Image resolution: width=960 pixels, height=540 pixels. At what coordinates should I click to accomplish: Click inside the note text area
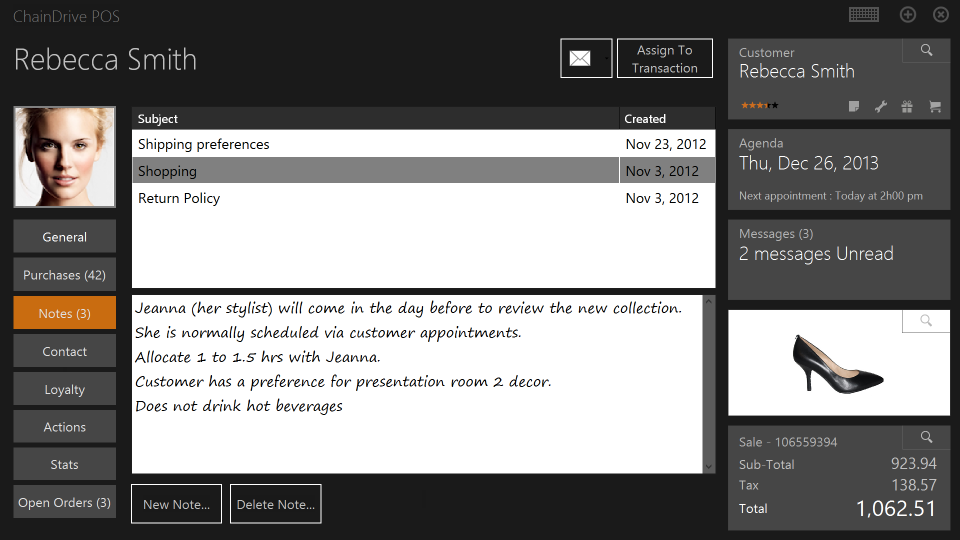pyautogui.click(x=417, y=384)
